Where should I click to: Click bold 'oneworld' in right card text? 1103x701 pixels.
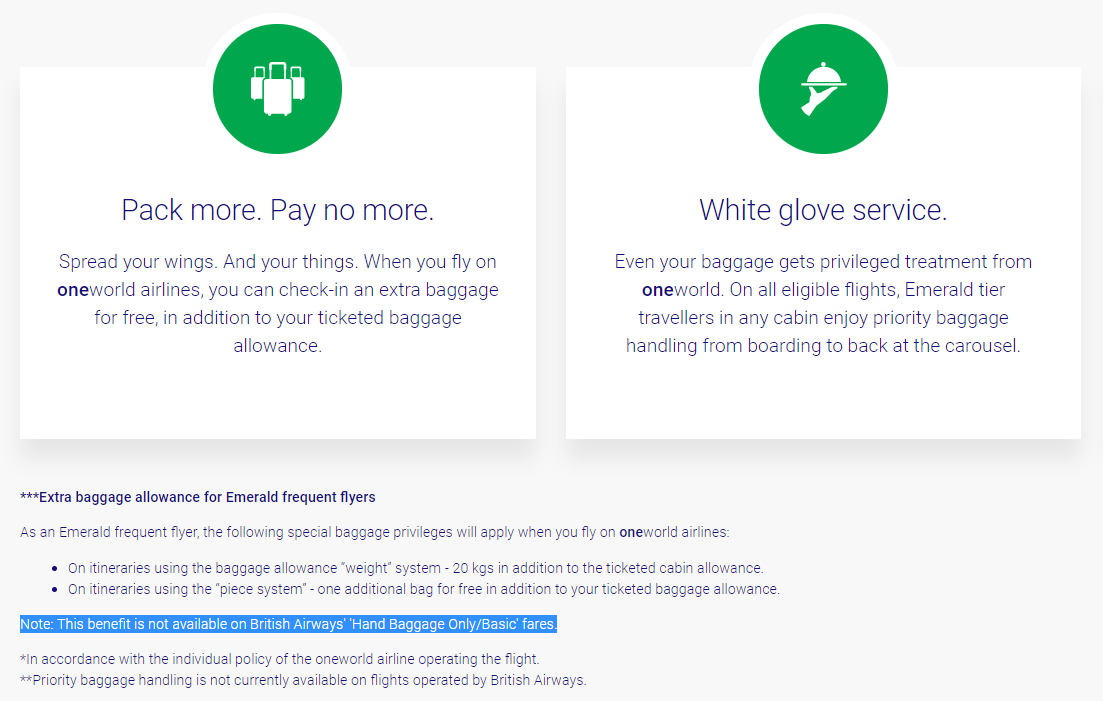click(x=682, y=290)
